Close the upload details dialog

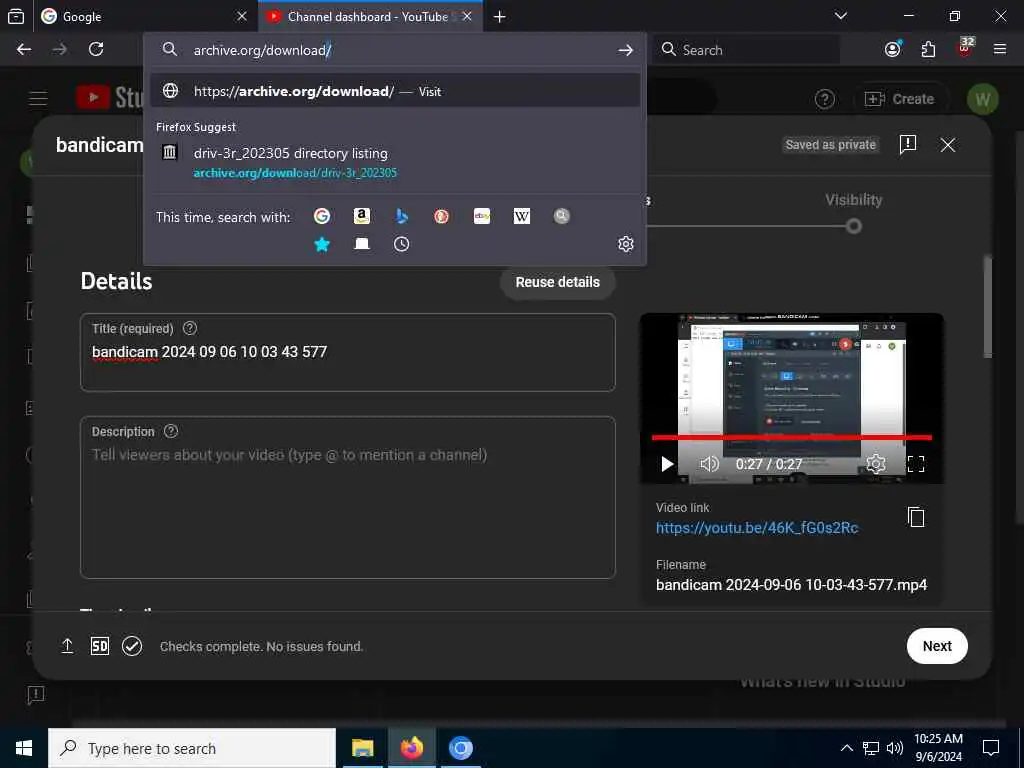948,145
